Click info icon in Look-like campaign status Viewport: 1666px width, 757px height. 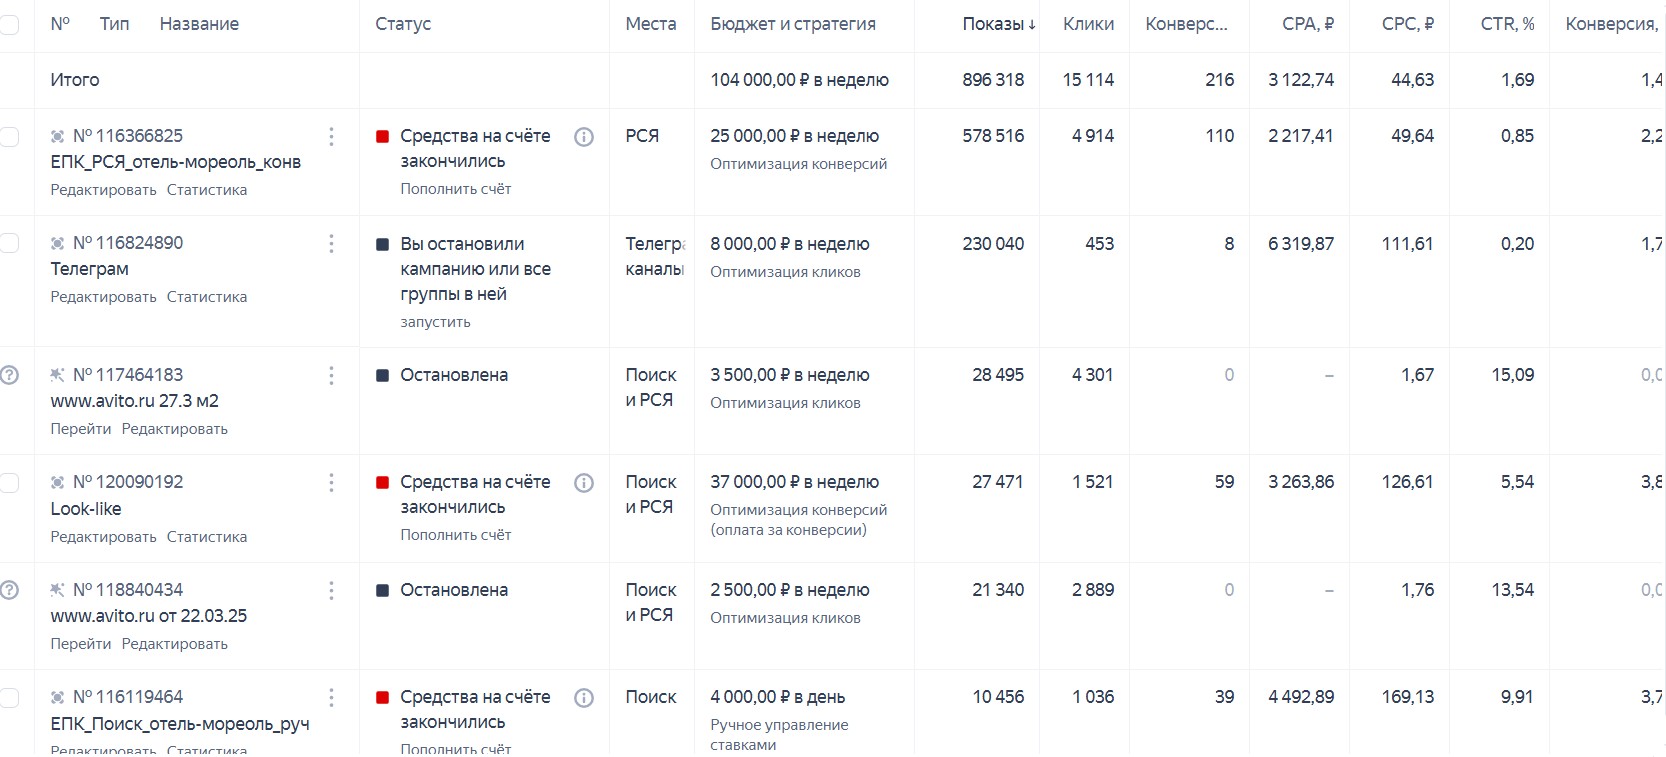click(584, 483)
